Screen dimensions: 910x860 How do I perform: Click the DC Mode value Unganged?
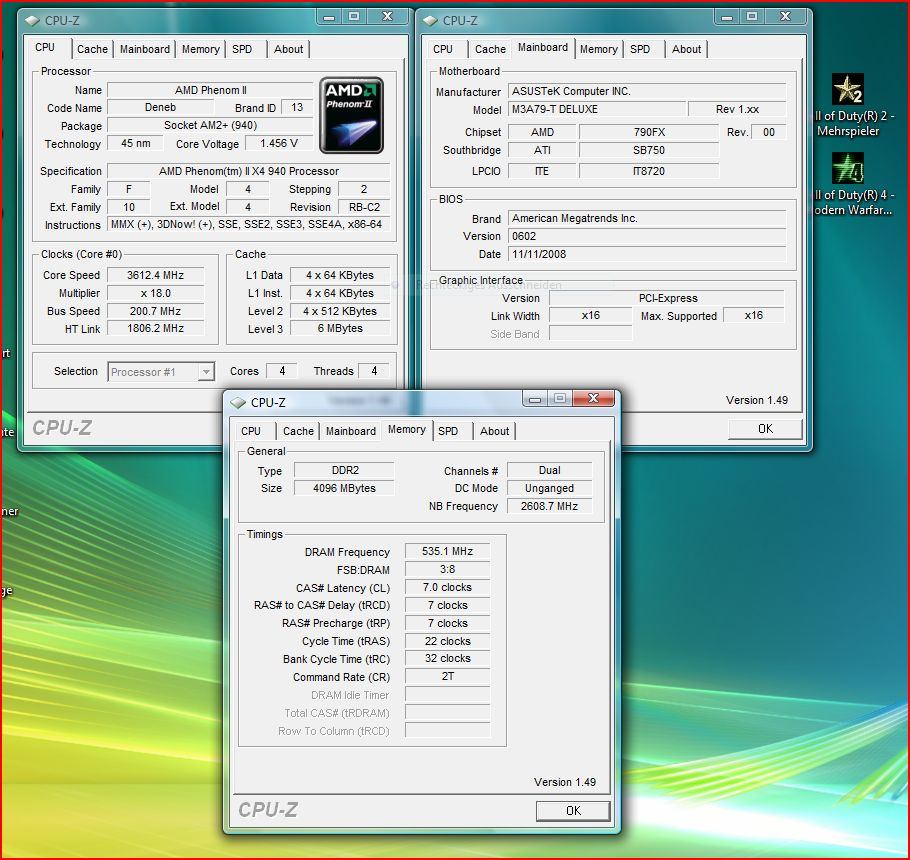550,488
